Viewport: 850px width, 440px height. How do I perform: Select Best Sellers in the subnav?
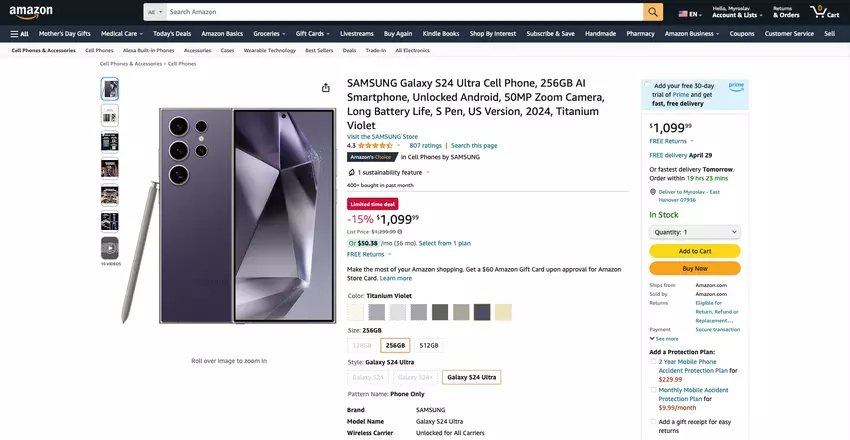[x=319, y=49]
